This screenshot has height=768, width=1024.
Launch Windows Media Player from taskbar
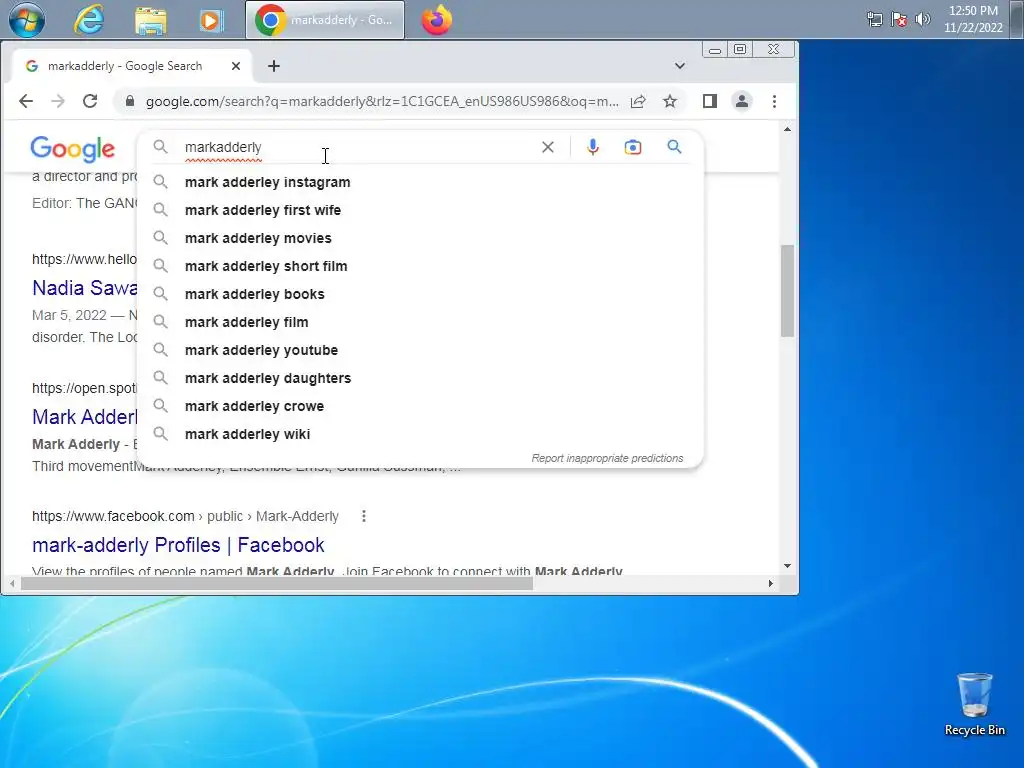(210, 20)
